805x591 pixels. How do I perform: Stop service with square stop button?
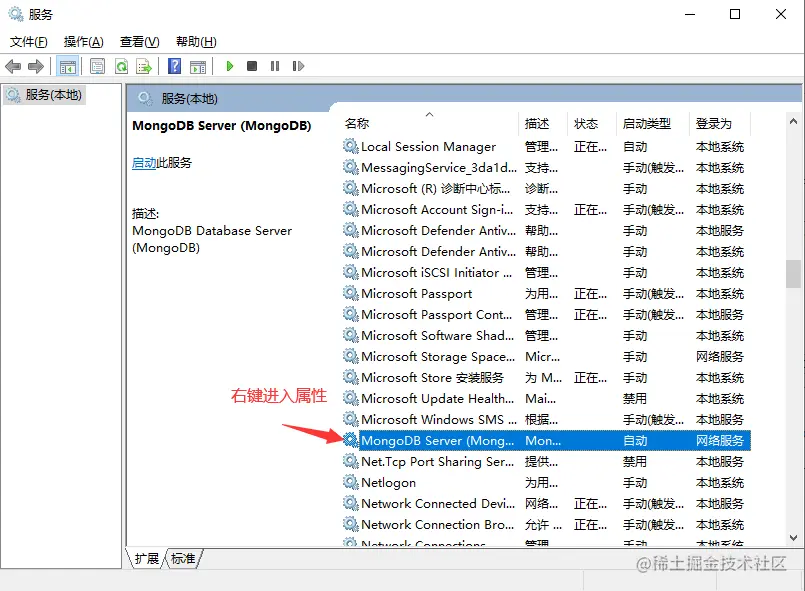coord(252,66)
